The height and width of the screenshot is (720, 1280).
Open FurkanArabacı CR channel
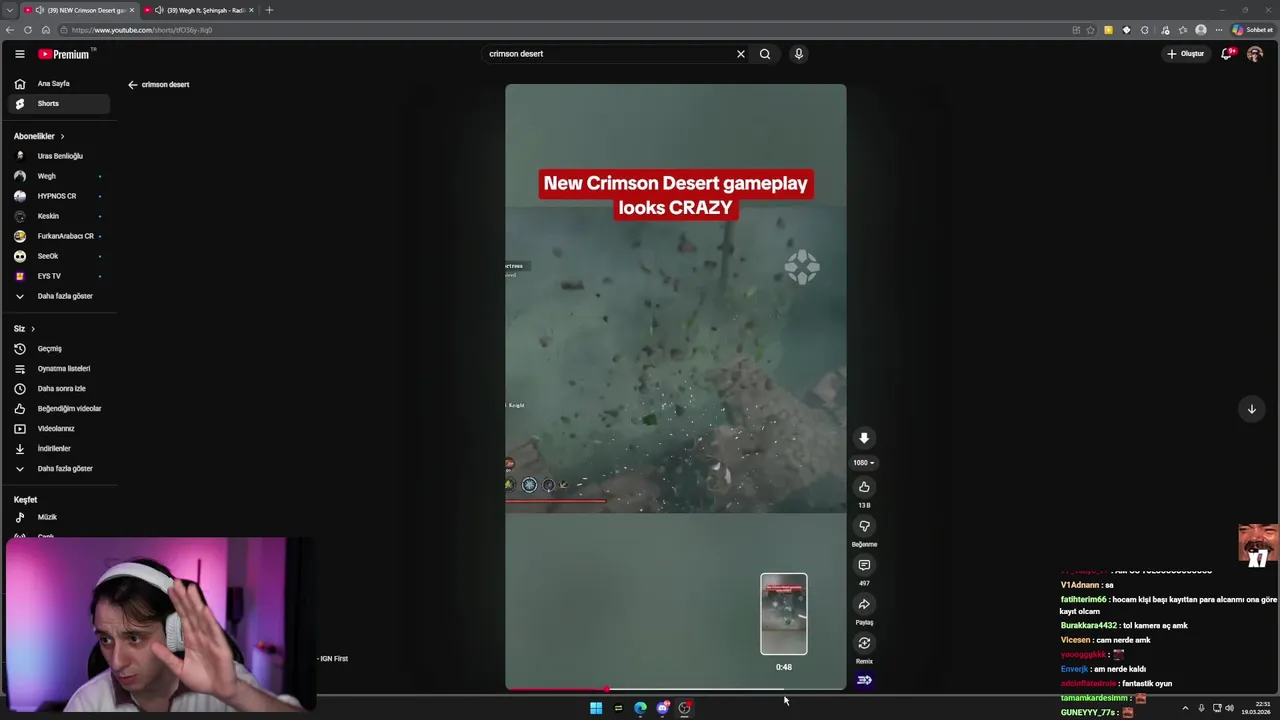58,236
